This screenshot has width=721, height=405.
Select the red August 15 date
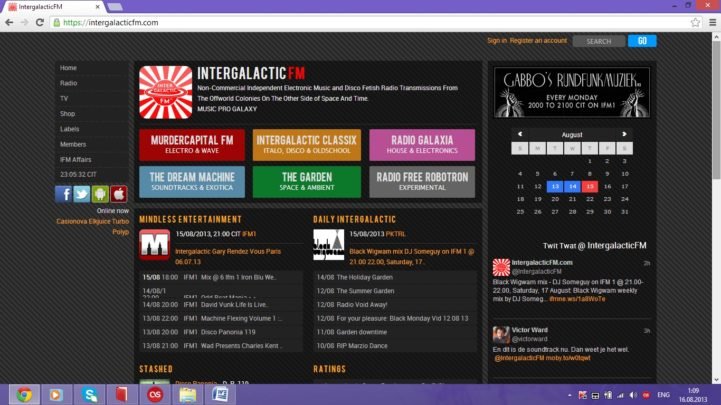[590, 186]
